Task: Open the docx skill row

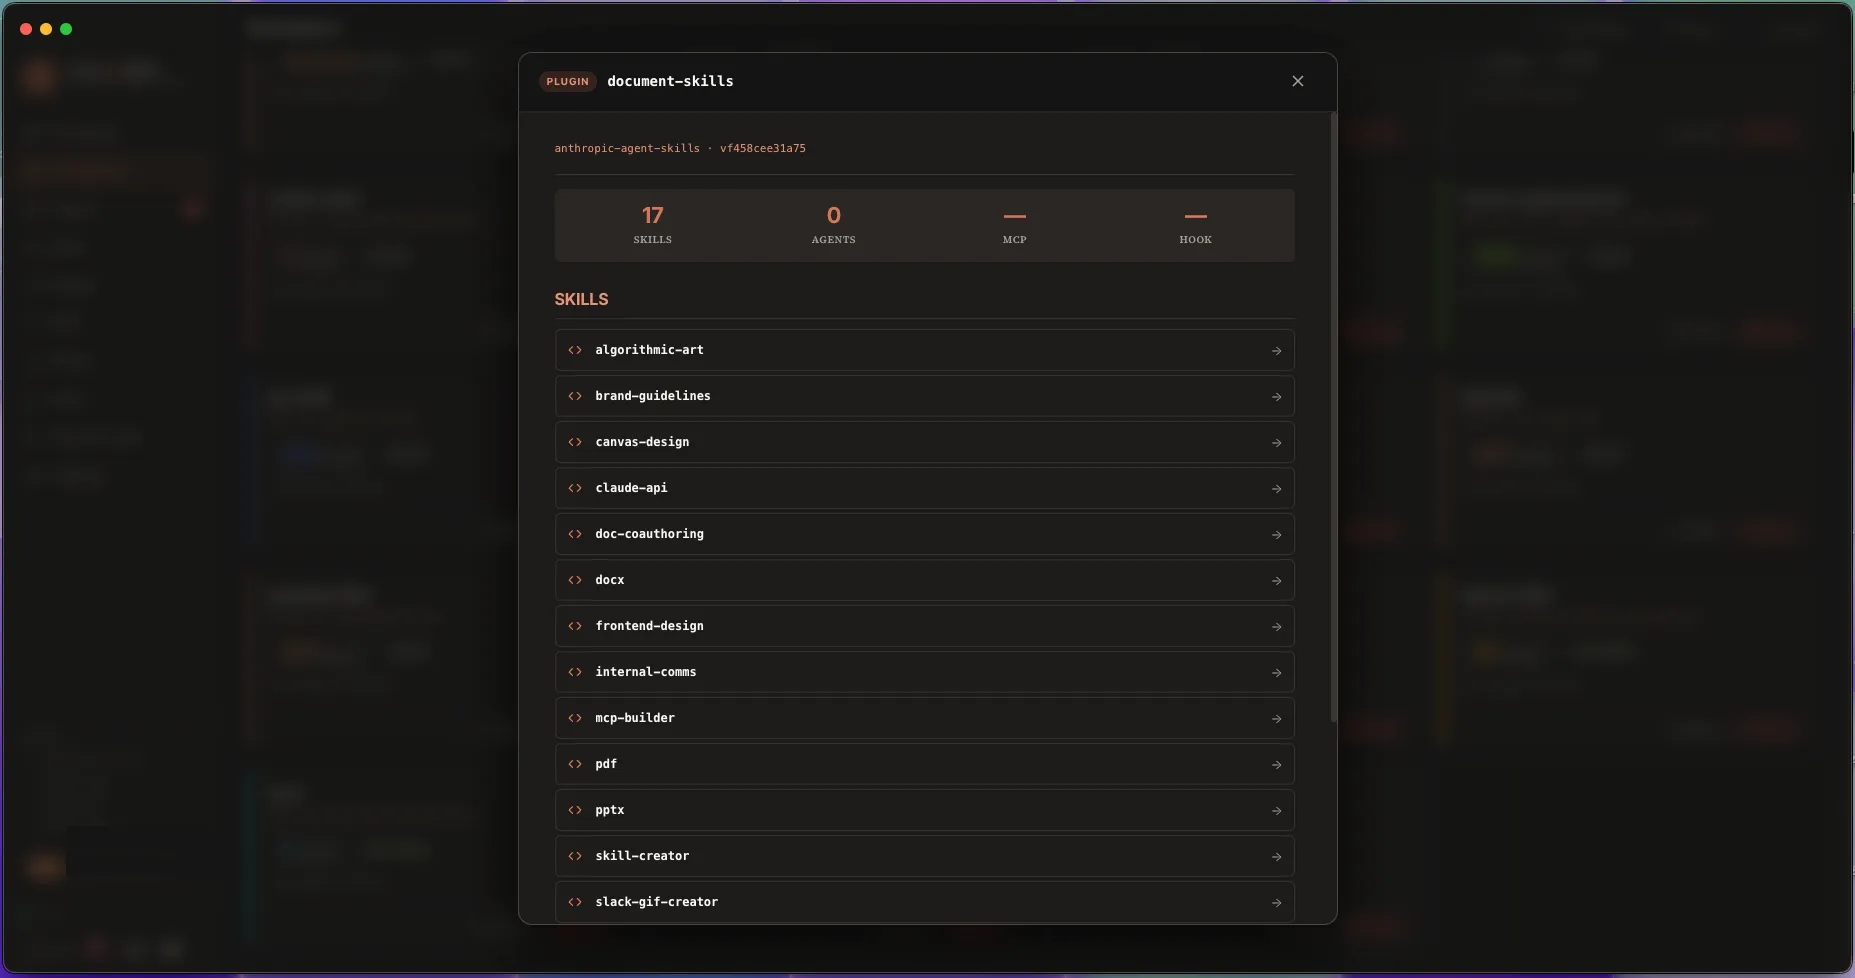Action: click(x=924, y=580)
